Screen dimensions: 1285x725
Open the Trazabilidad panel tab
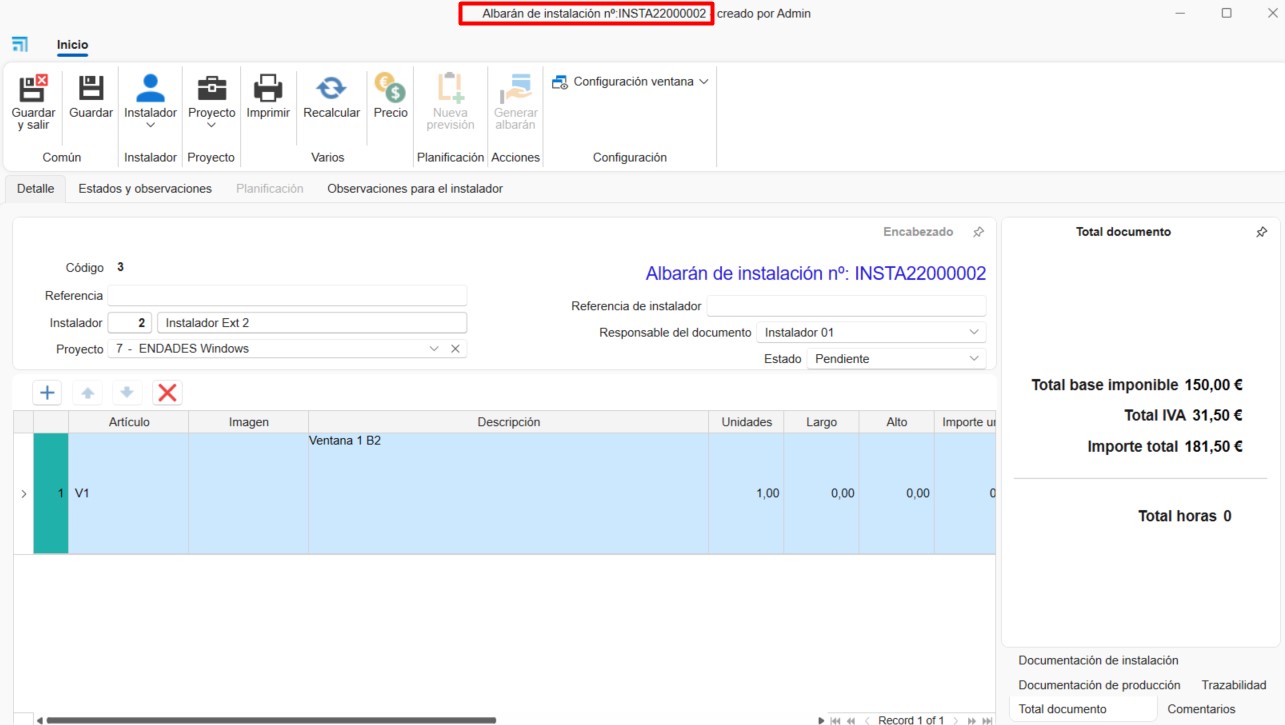tap(1233, 686)
